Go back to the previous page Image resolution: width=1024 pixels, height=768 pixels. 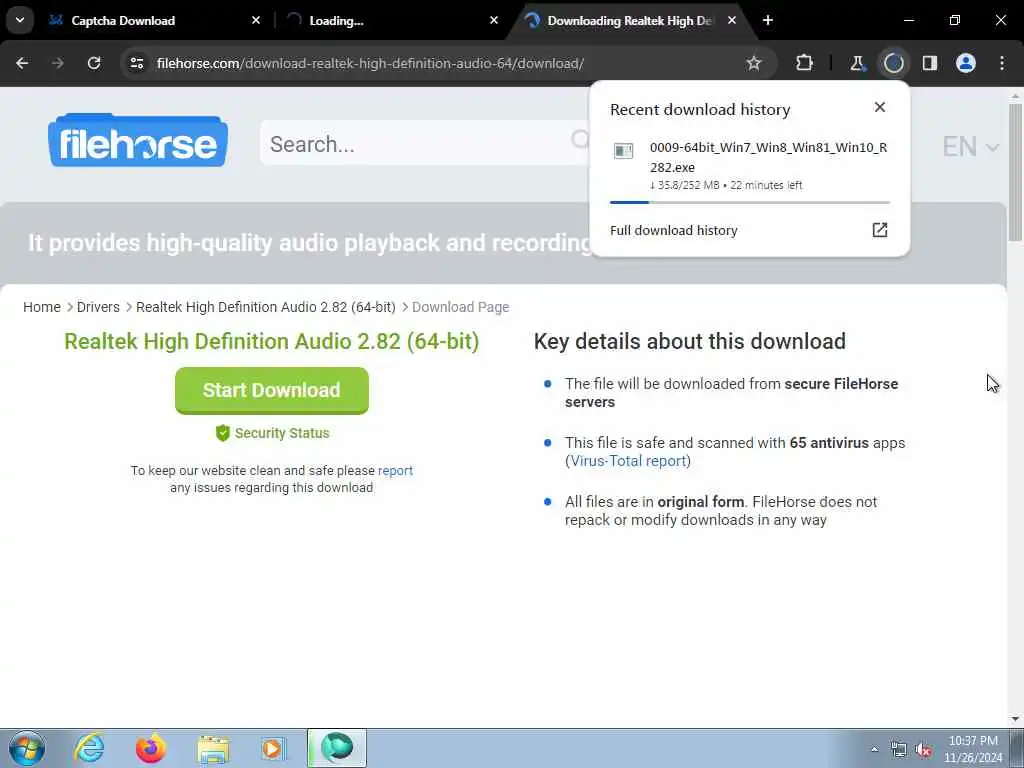point(22,63)
